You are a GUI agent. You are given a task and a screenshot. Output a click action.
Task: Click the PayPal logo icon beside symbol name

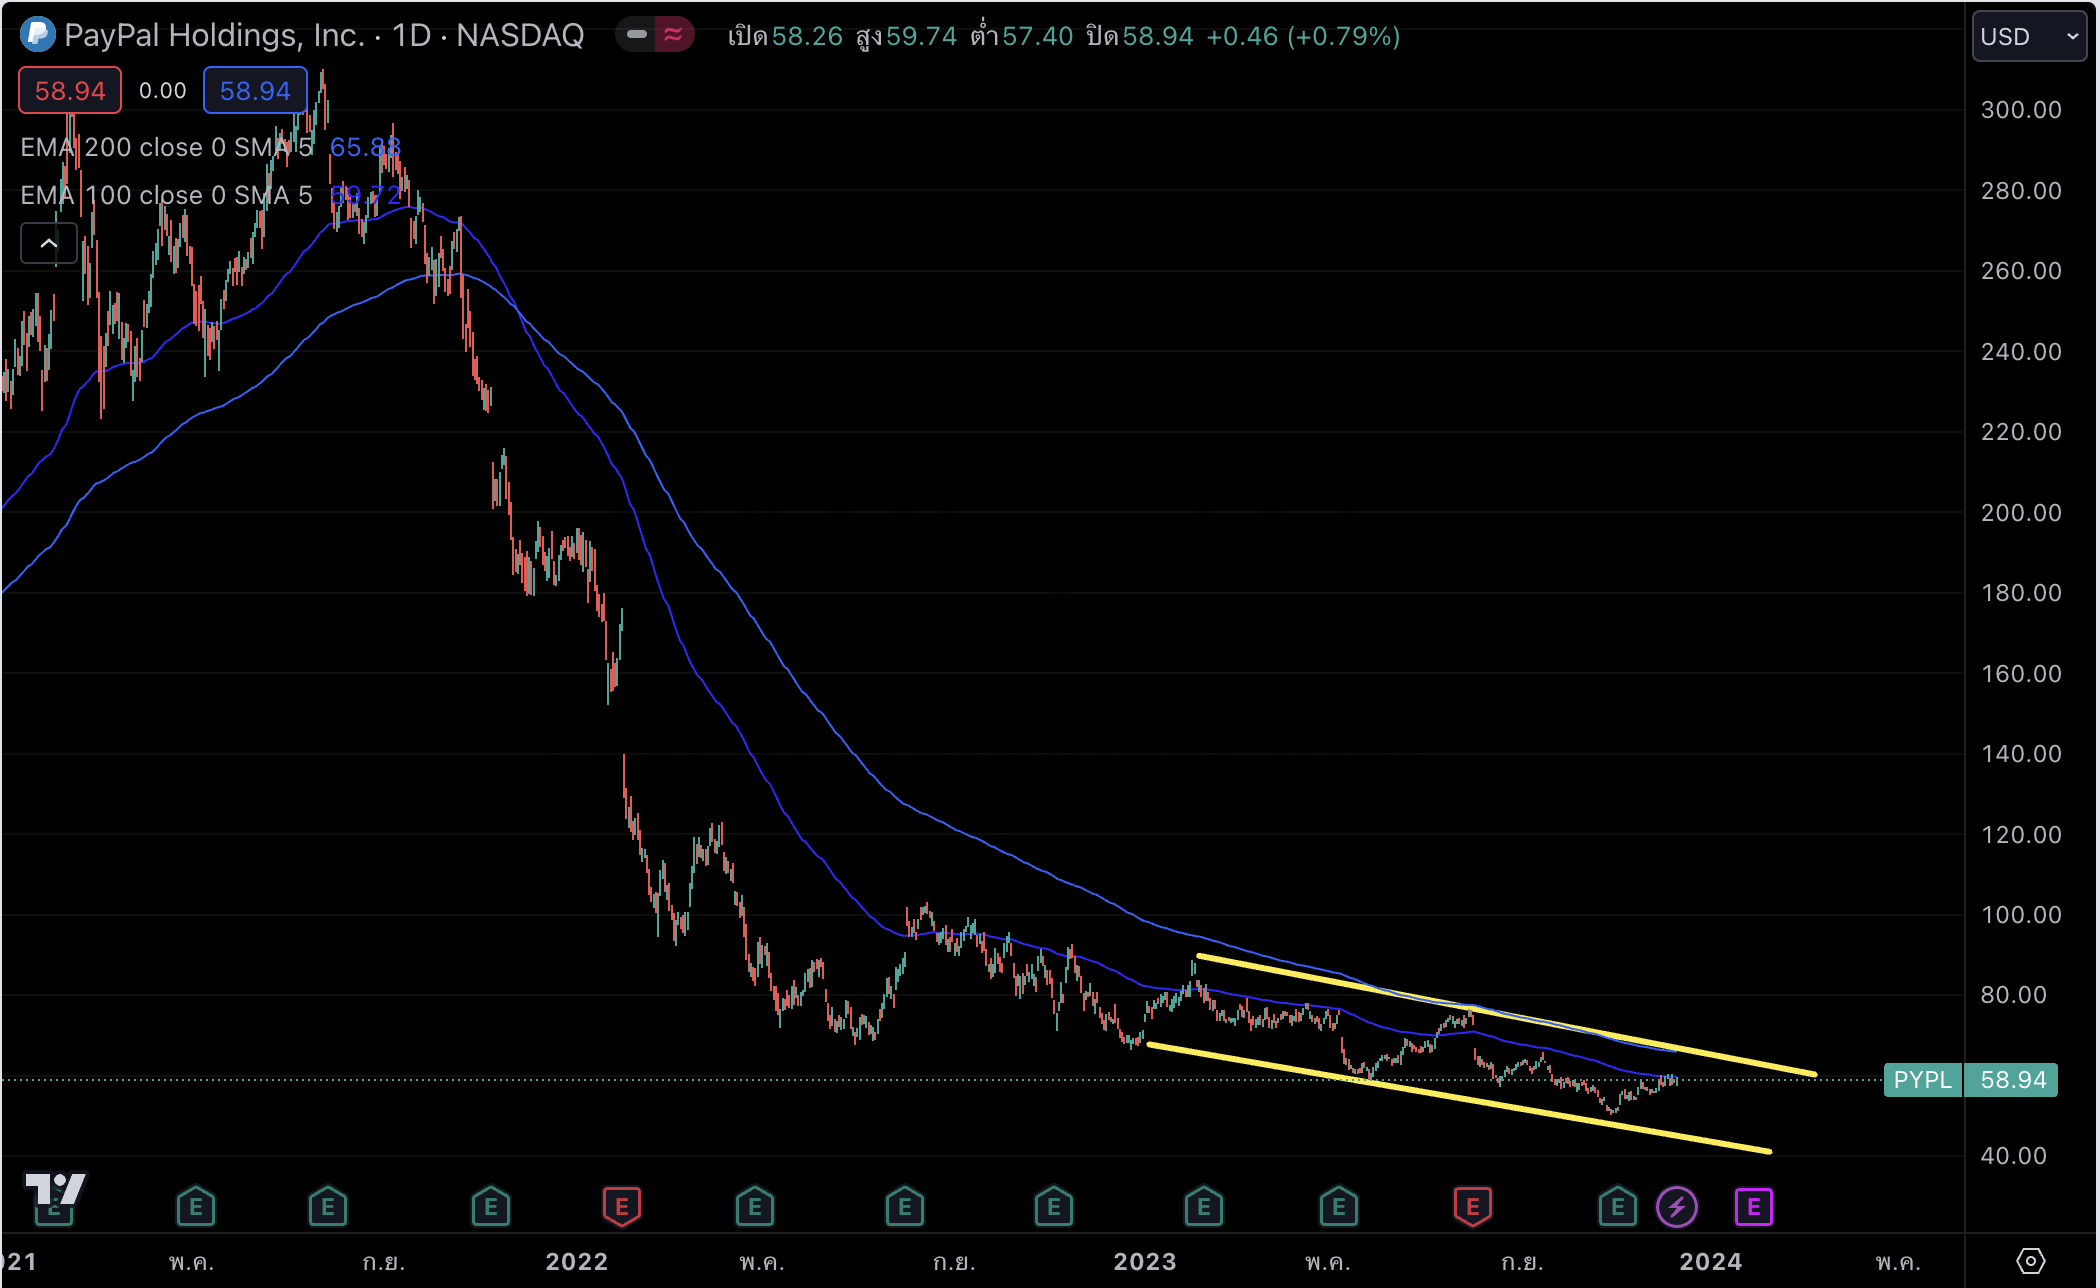pos(38,35)
